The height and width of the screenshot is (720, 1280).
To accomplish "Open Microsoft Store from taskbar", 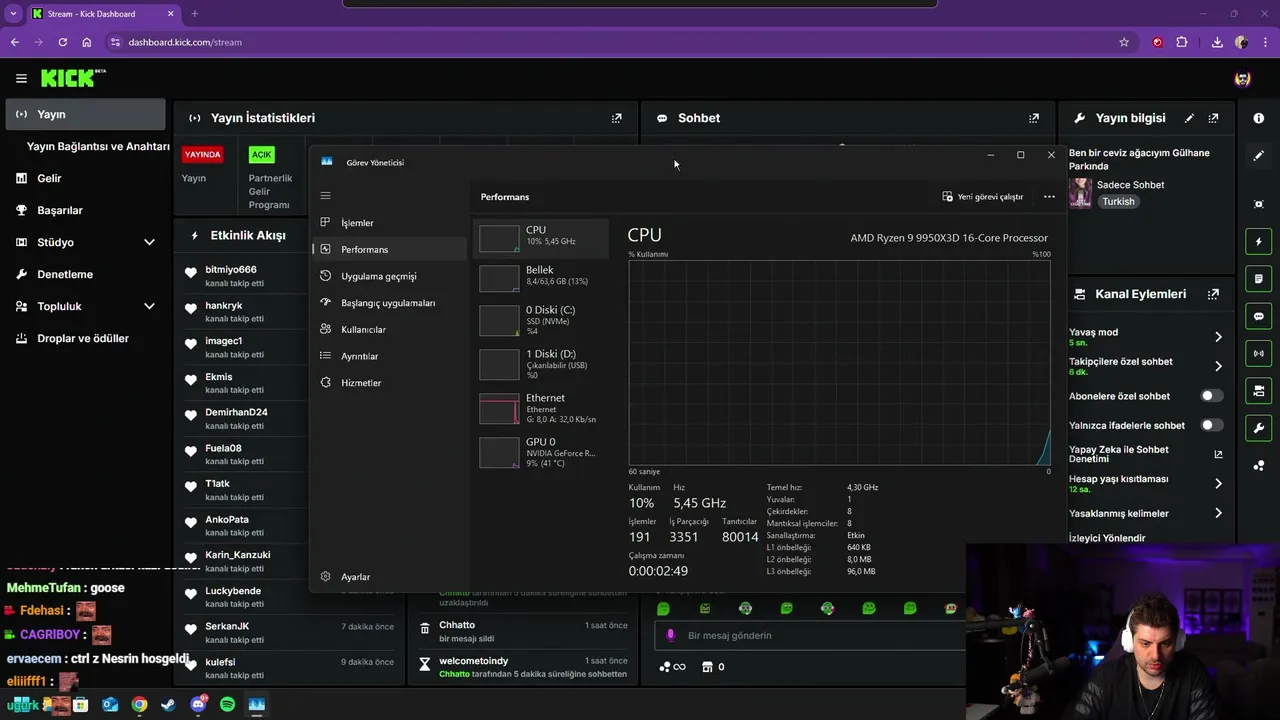I will (x=80, y=704).
